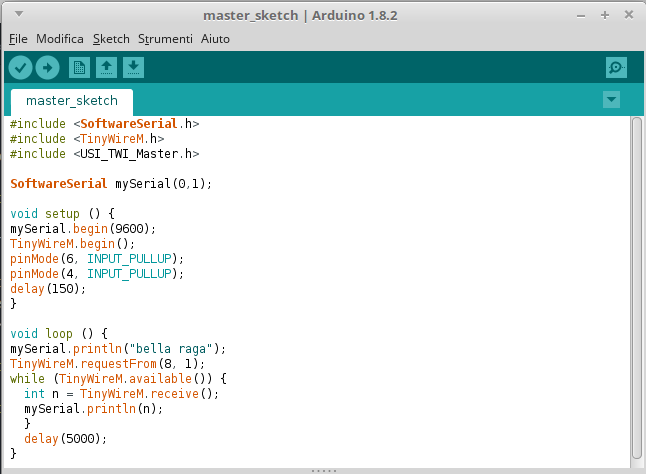
Task: Open the window menu triangle in title bar
Action: (19, 14)
